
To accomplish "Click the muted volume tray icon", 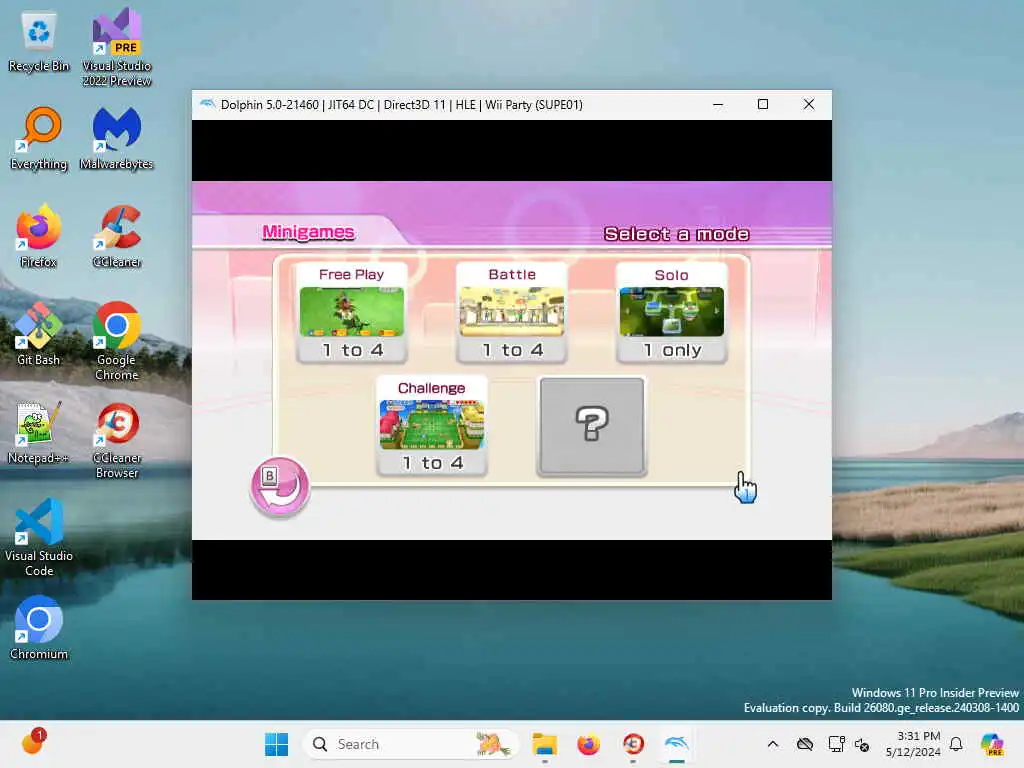I will [x=862, y=744].
